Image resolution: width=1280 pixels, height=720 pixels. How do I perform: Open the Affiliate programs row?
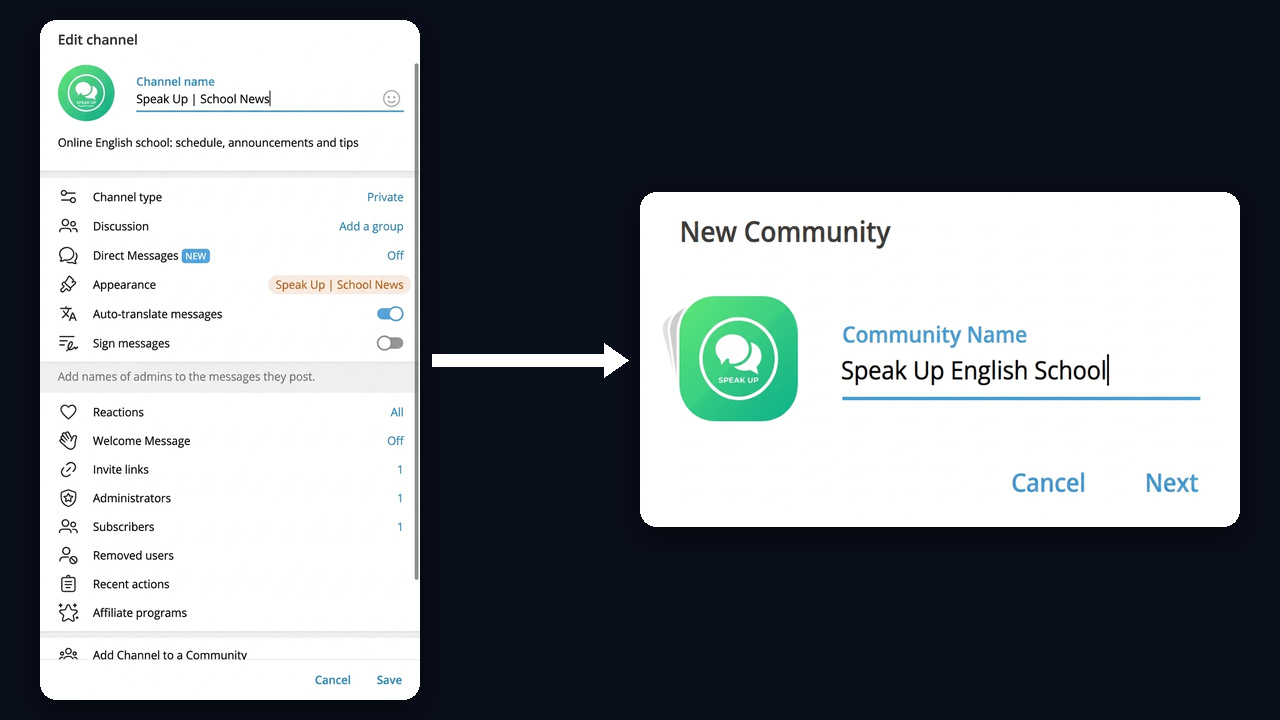230,613
